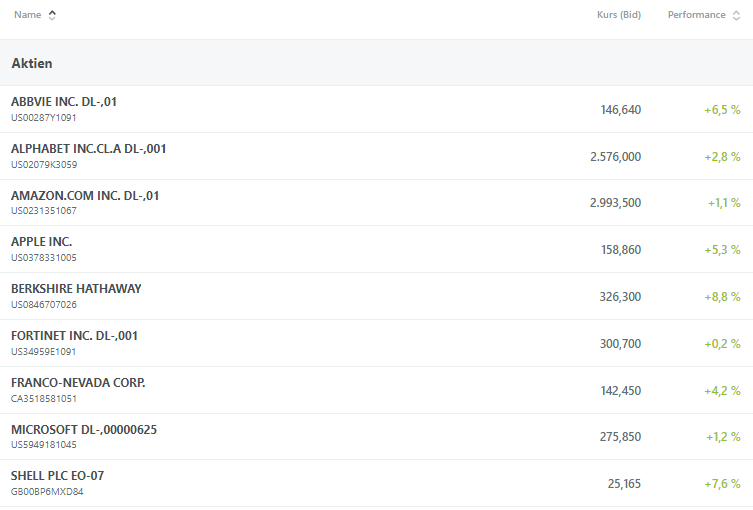Select ISIN US0231351067 text

coord(44,211)
